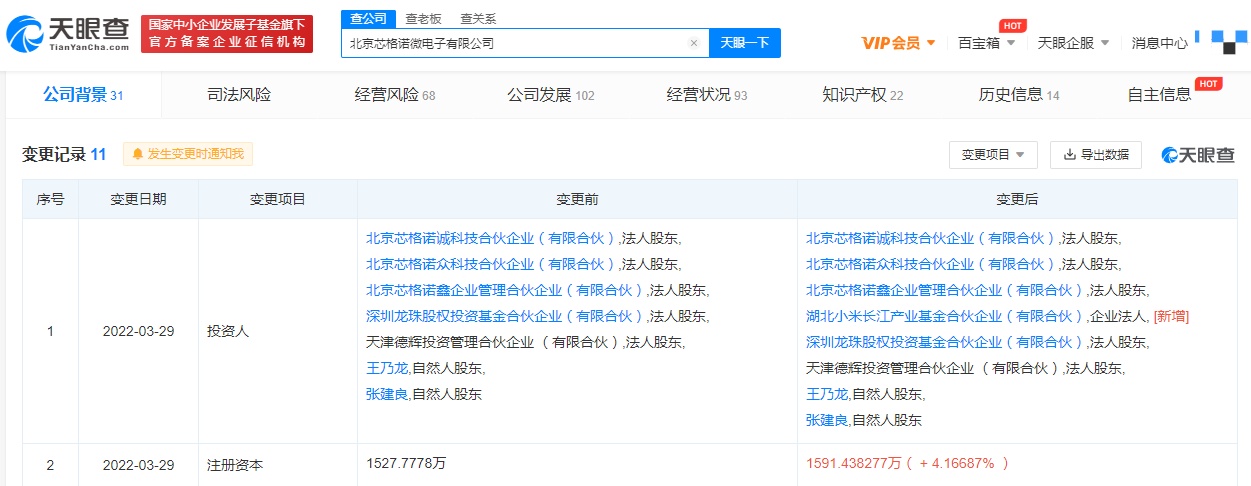Click the 天眼查 brand logo beside 导出数据

[1198, 155]
